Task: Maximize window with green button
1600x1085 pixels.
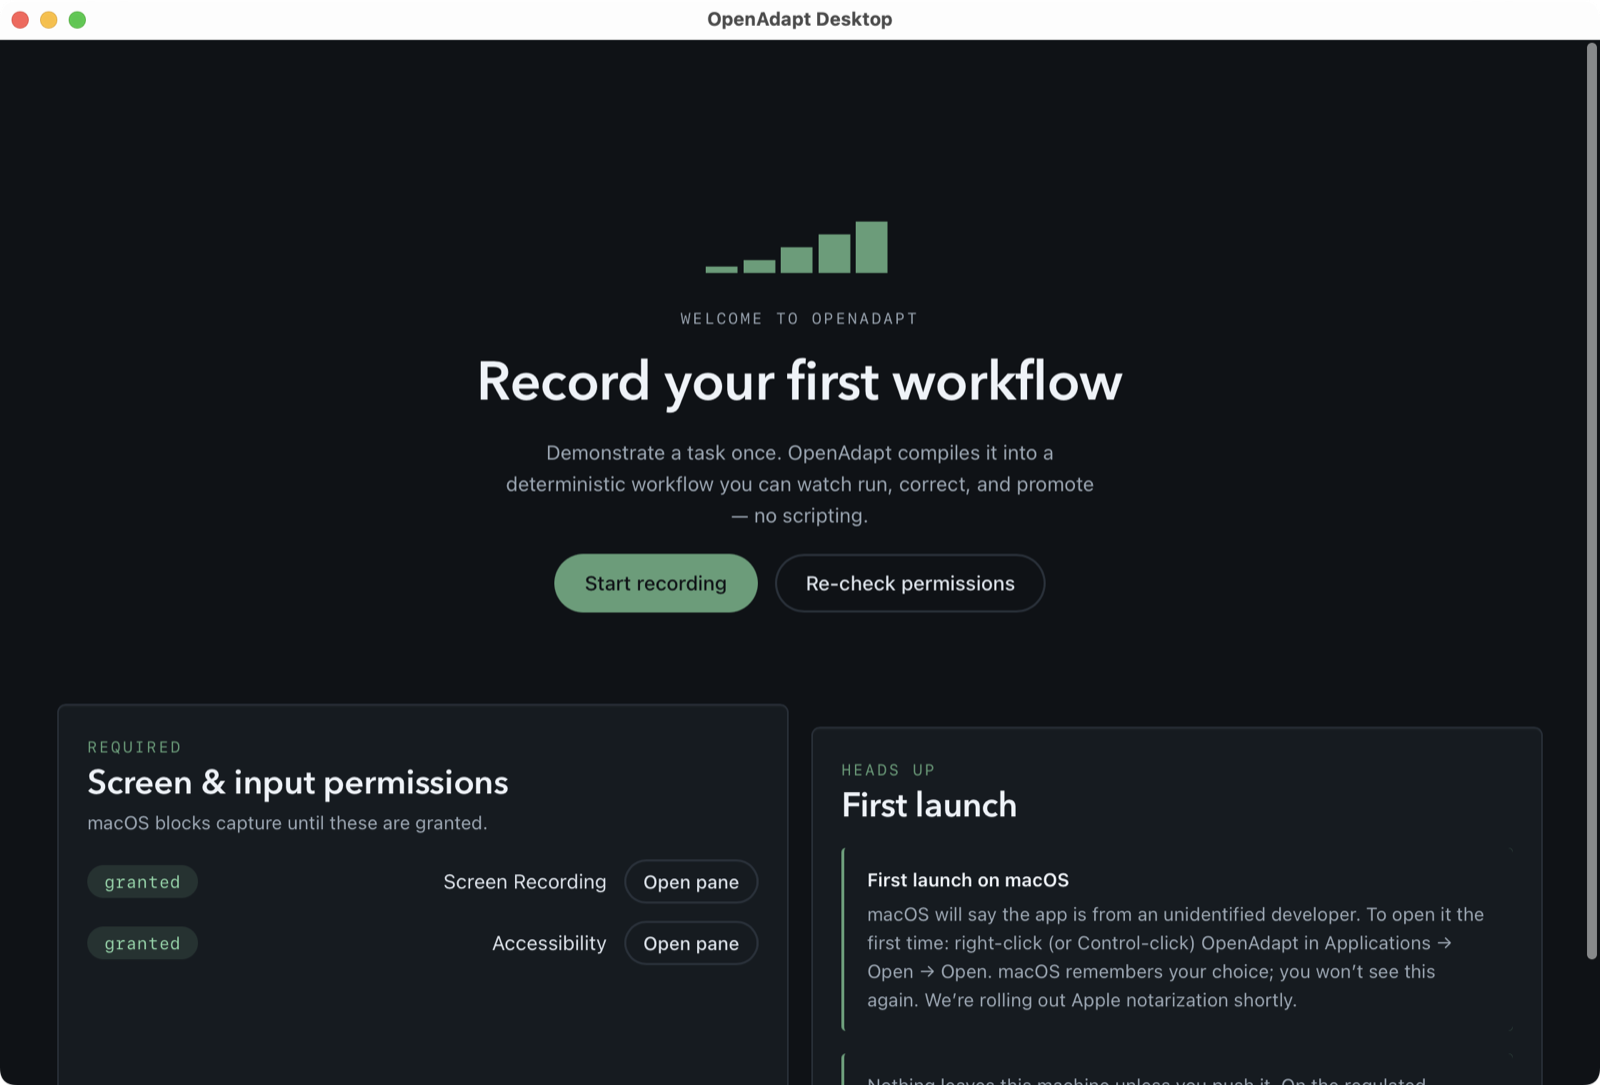Action: 77,20
